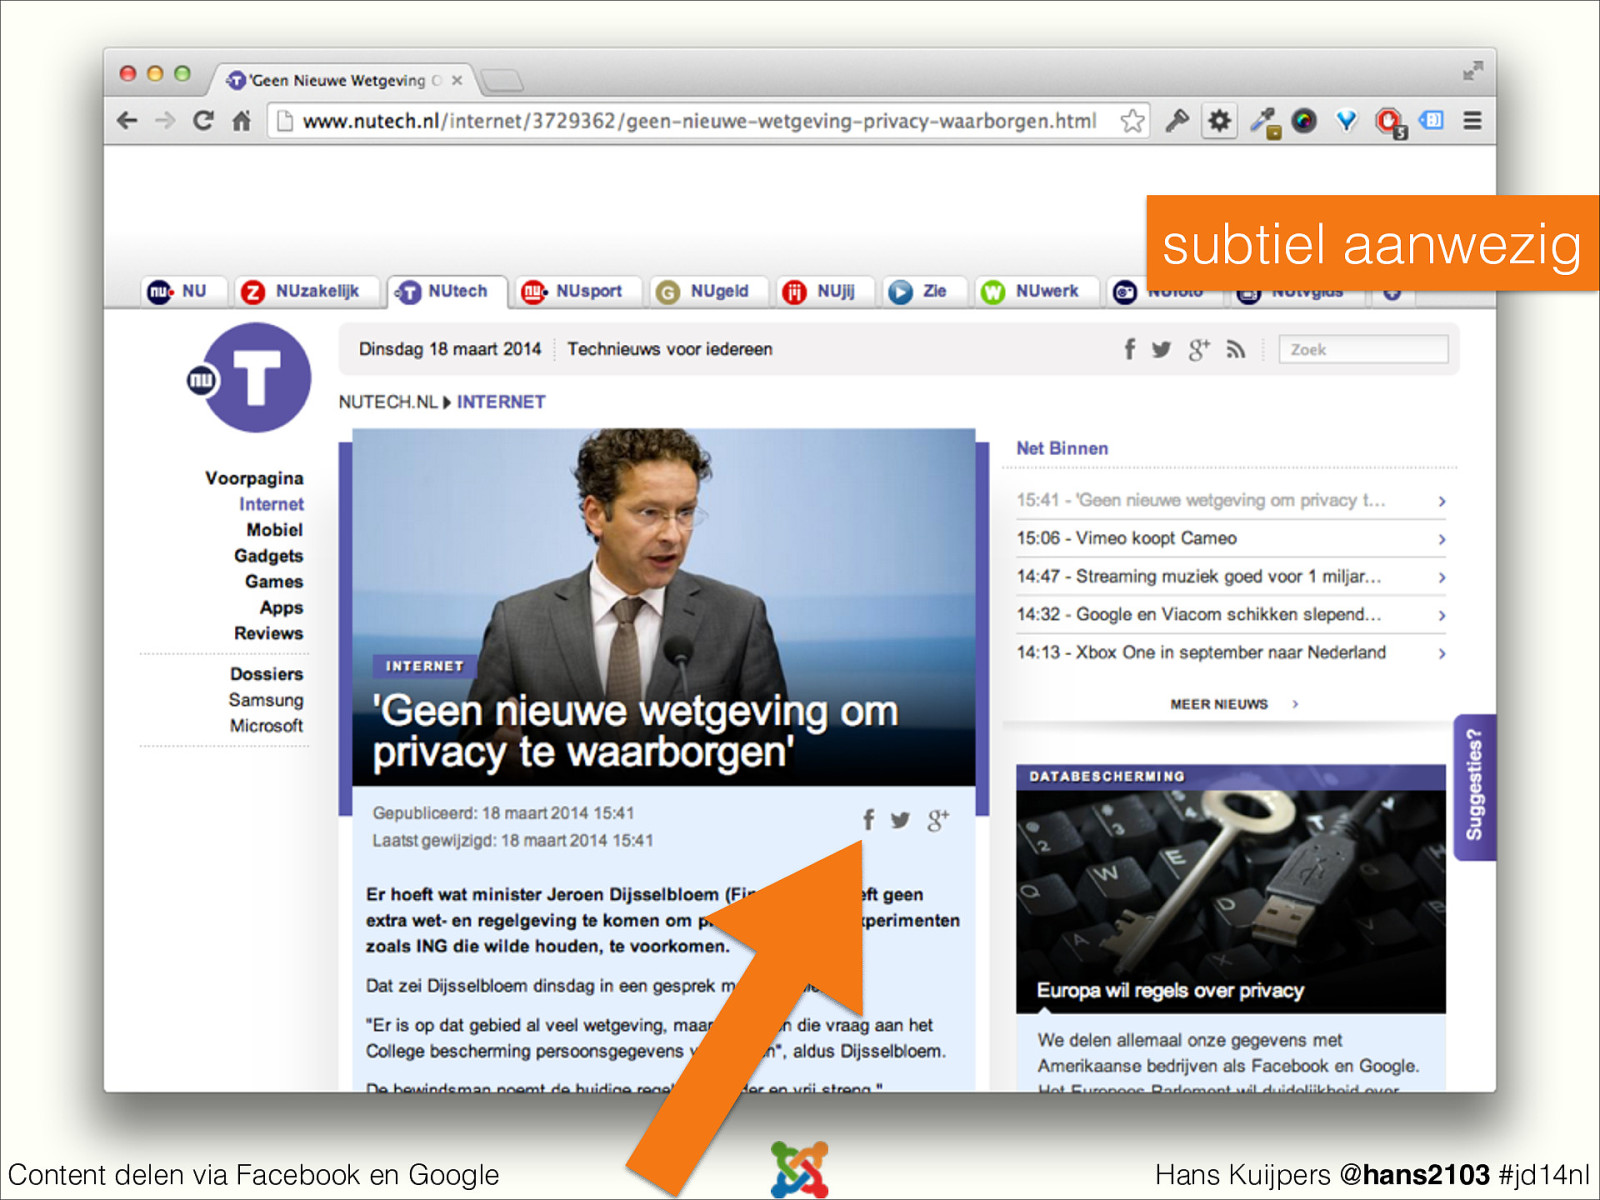
Task: Select the NUtech tab
Action: coord(447,291)
